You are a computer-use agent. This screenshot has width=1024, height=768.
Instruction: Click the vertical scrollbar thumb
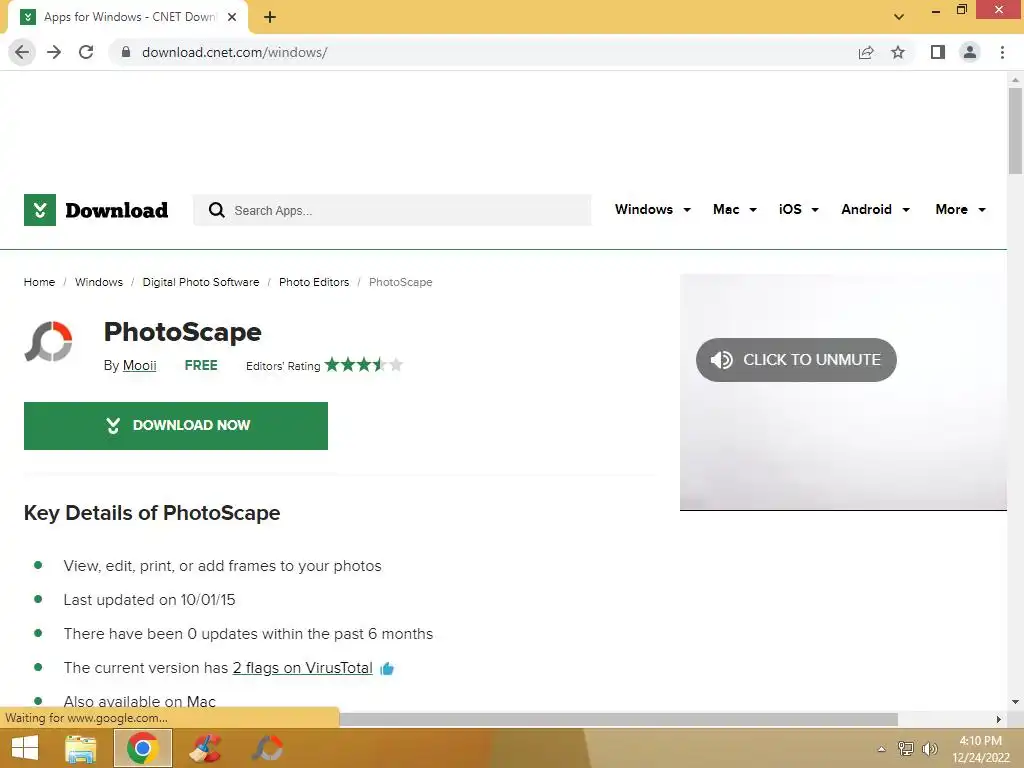click(x=1015, y=131)
